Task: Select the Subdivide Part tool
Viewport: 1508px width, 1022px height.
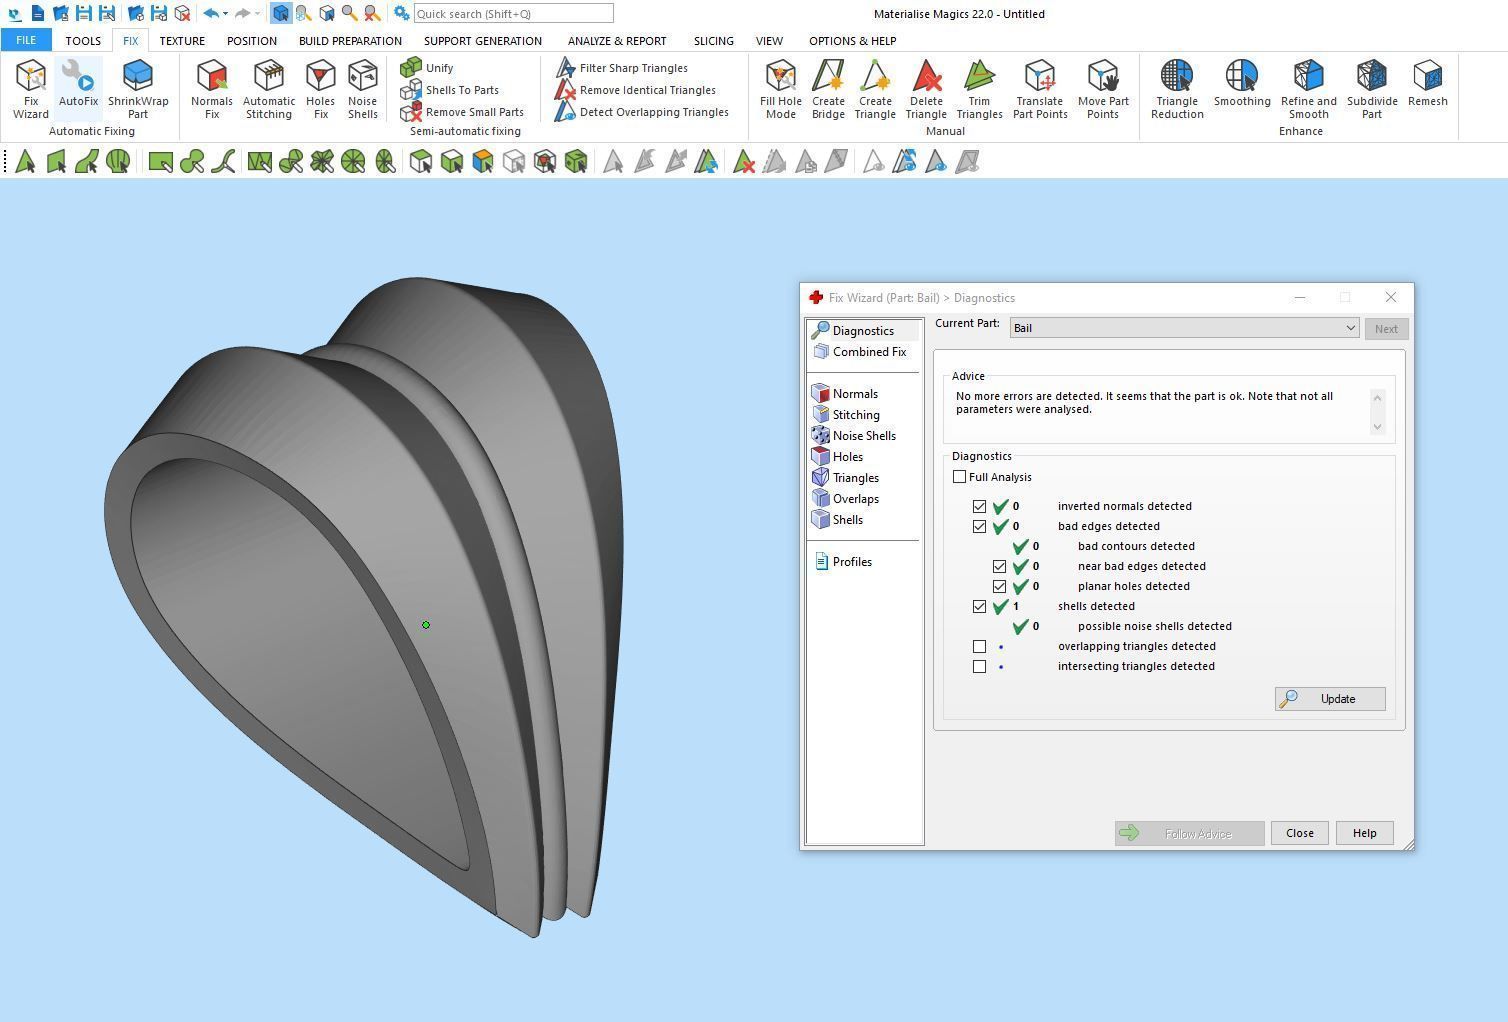Action: 1372,89
